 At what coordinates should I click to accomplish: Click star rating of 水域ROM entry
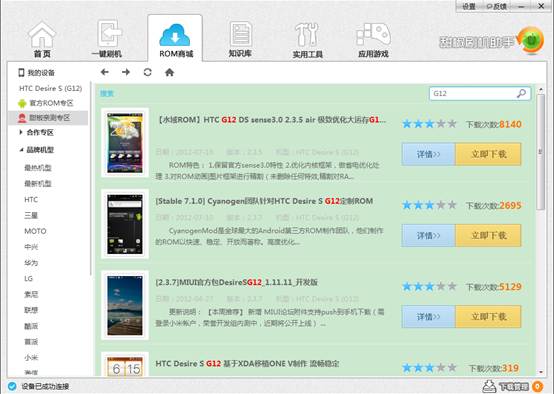tap(429, 124)
